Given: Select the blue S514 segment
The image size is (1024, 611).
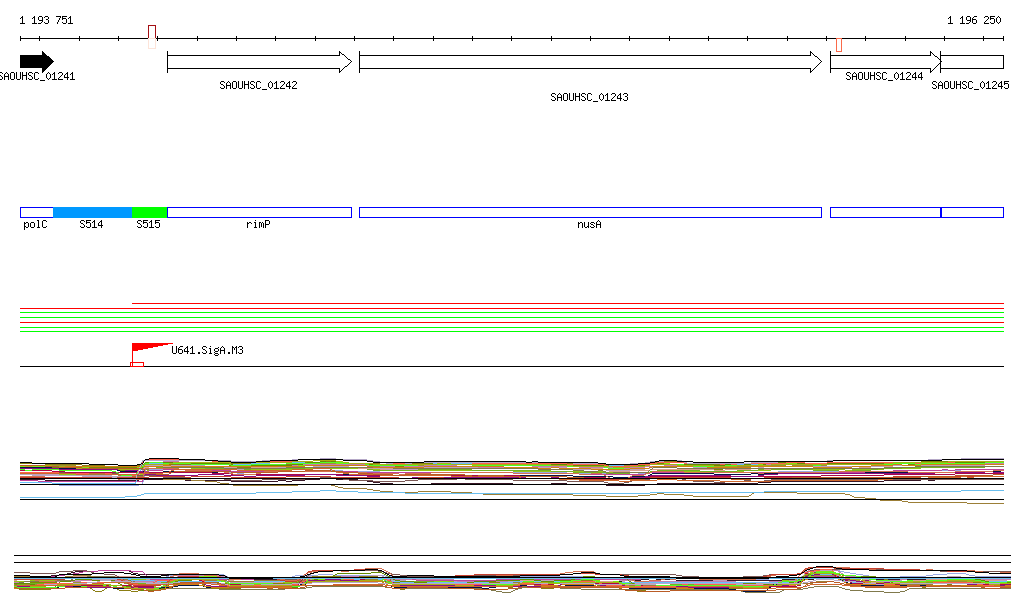Looking at the screenshot, I should click(92, 212).
